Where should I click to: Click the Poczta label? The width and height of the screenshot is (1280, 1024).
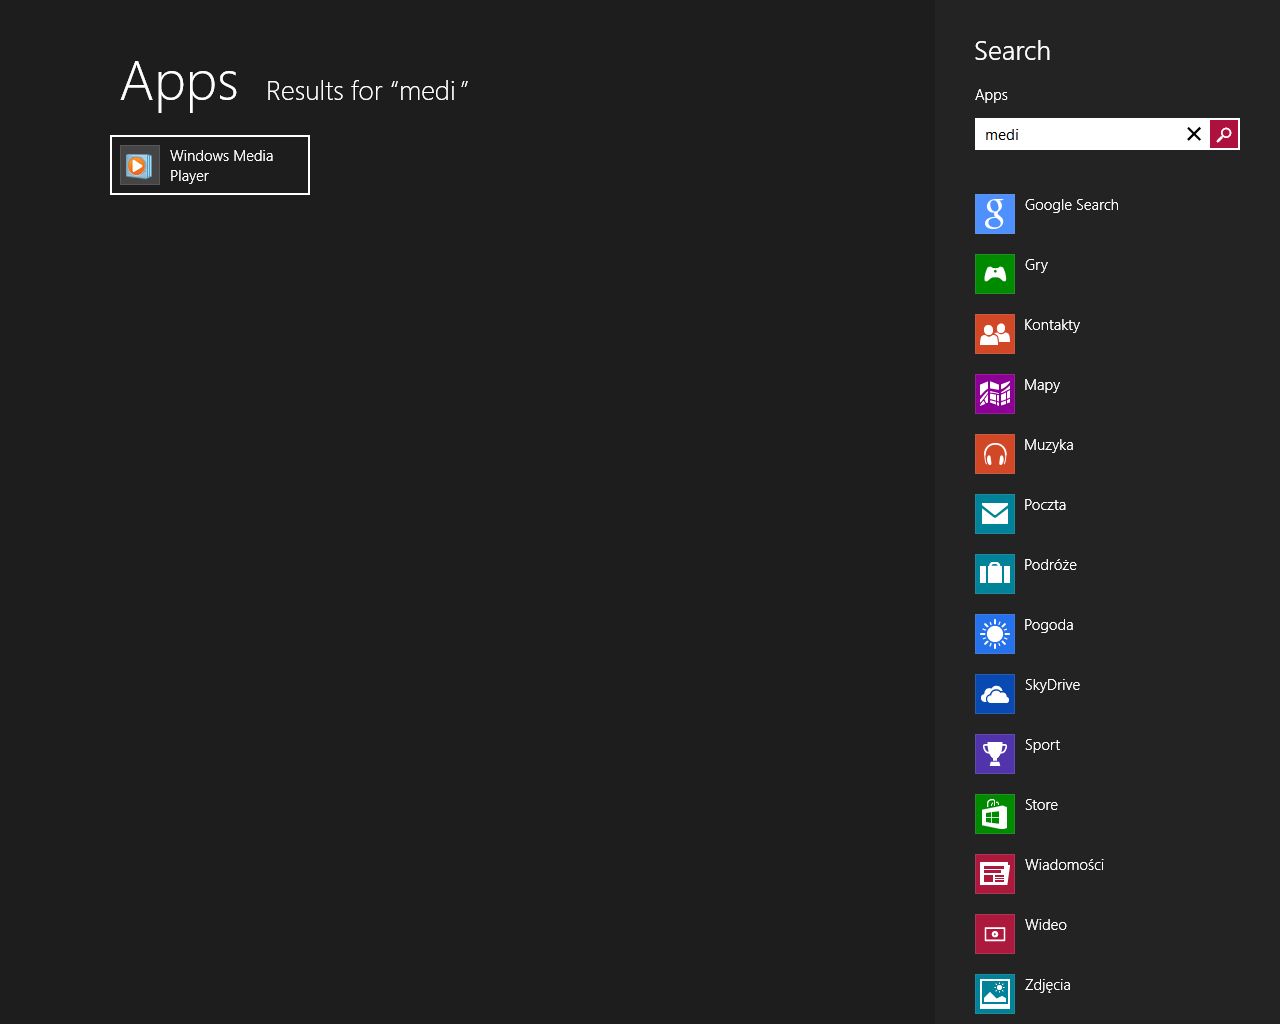click(1045, 505)
